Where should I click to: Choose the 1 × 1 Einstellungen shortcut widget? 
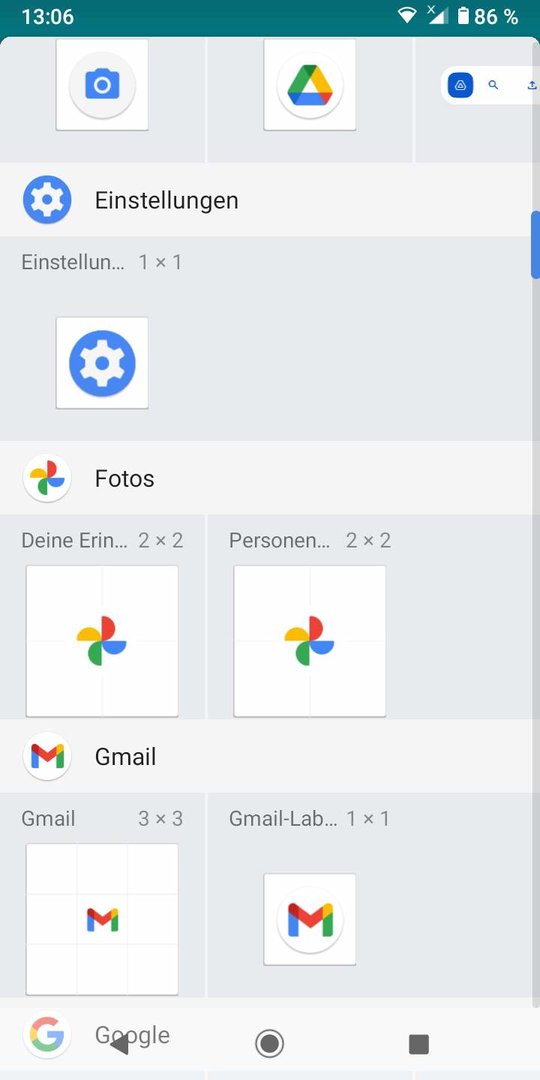pos(102,363)
